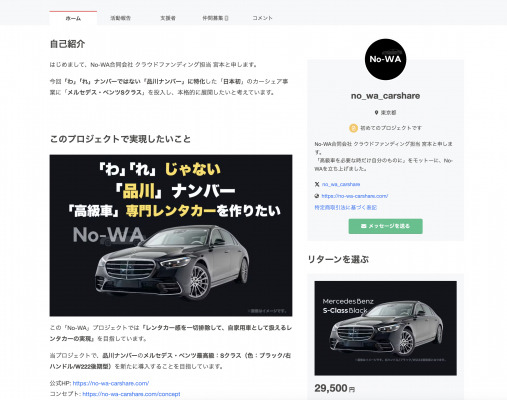Open the 公式HP no-wa-carshare.com link
507x400 pixels.
111,383
